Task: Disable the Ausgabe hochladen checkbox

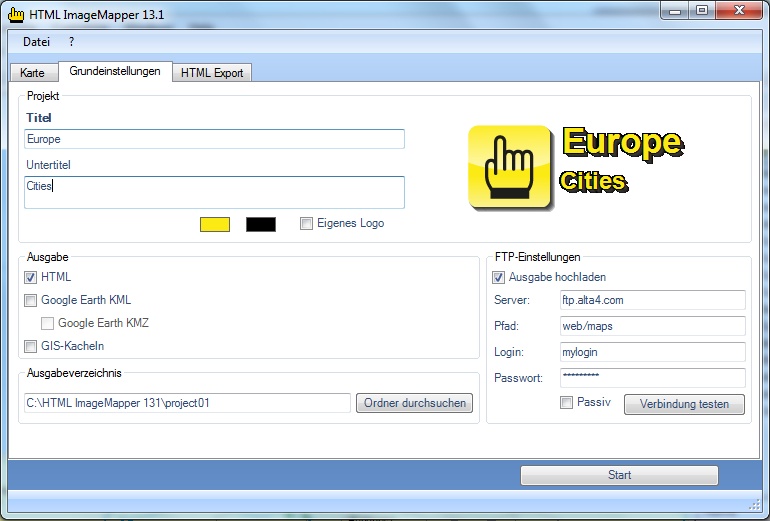Action: 499,278
